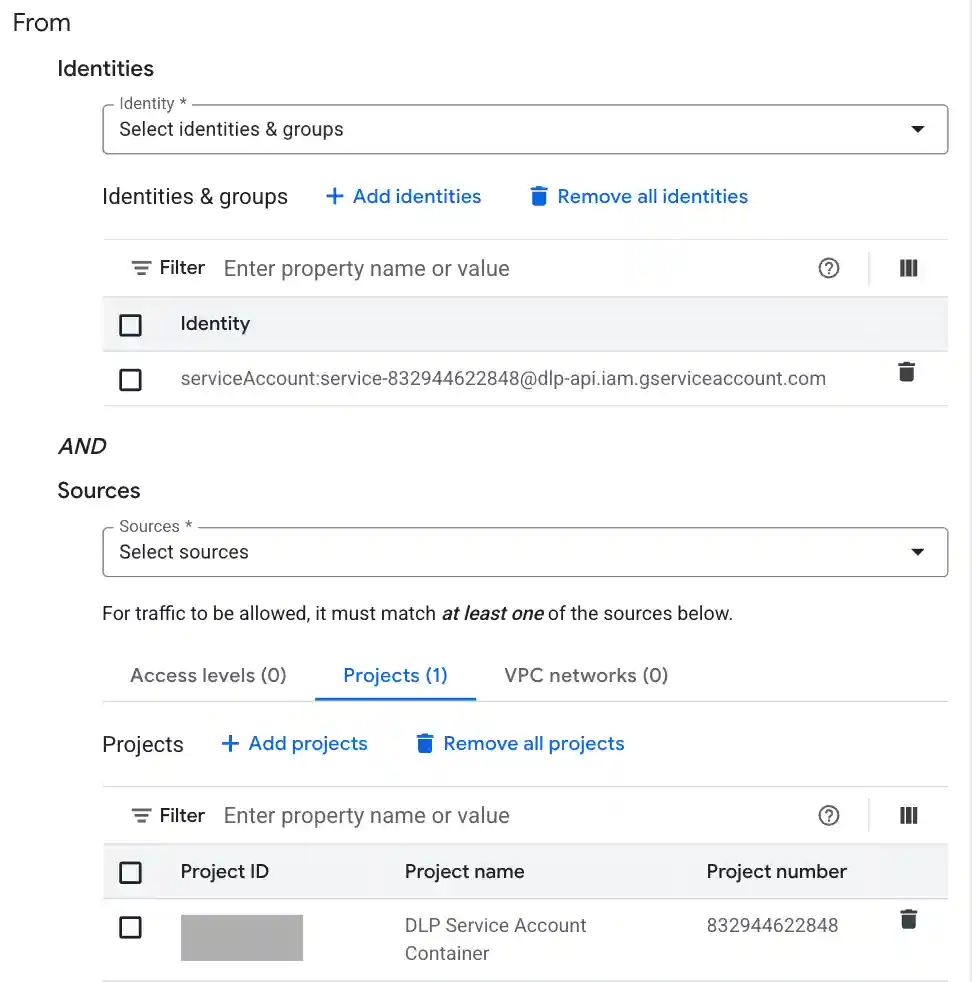The width and height of the screenshot is (972, 982).
Task: Click the help icon beside the identities filter
Action: (829, 268)
